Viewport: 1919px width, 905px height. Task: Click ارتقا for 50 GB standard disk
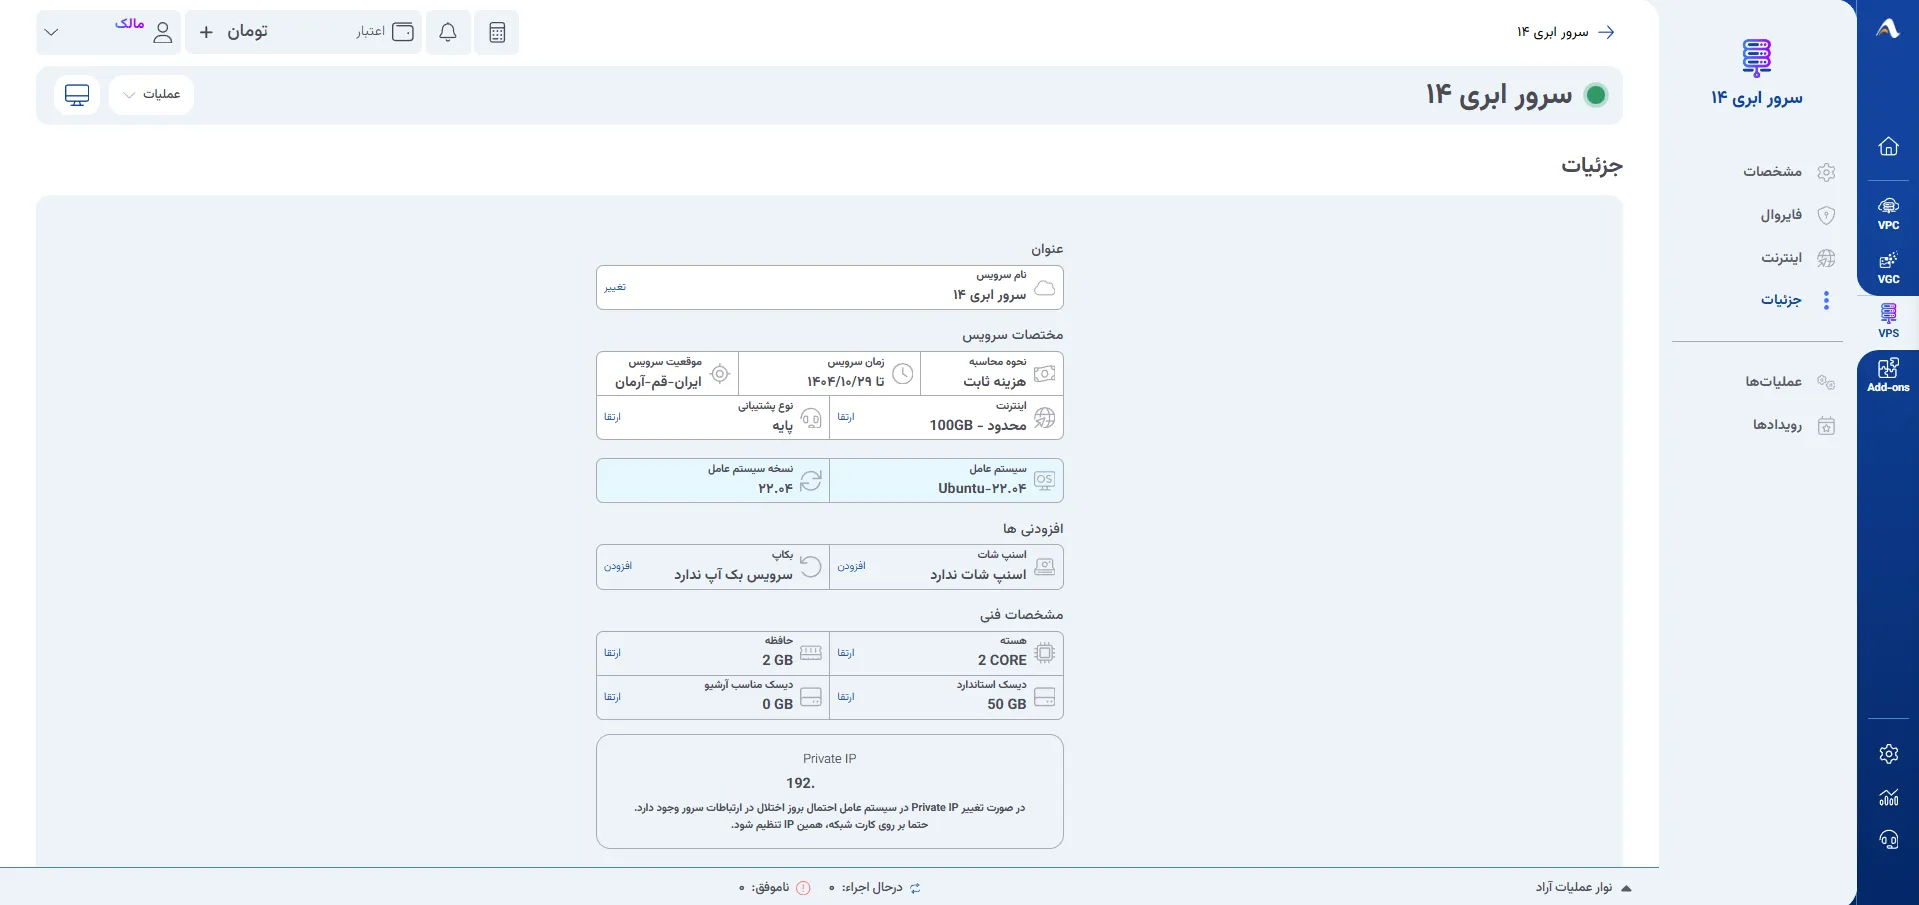[846, 697]
